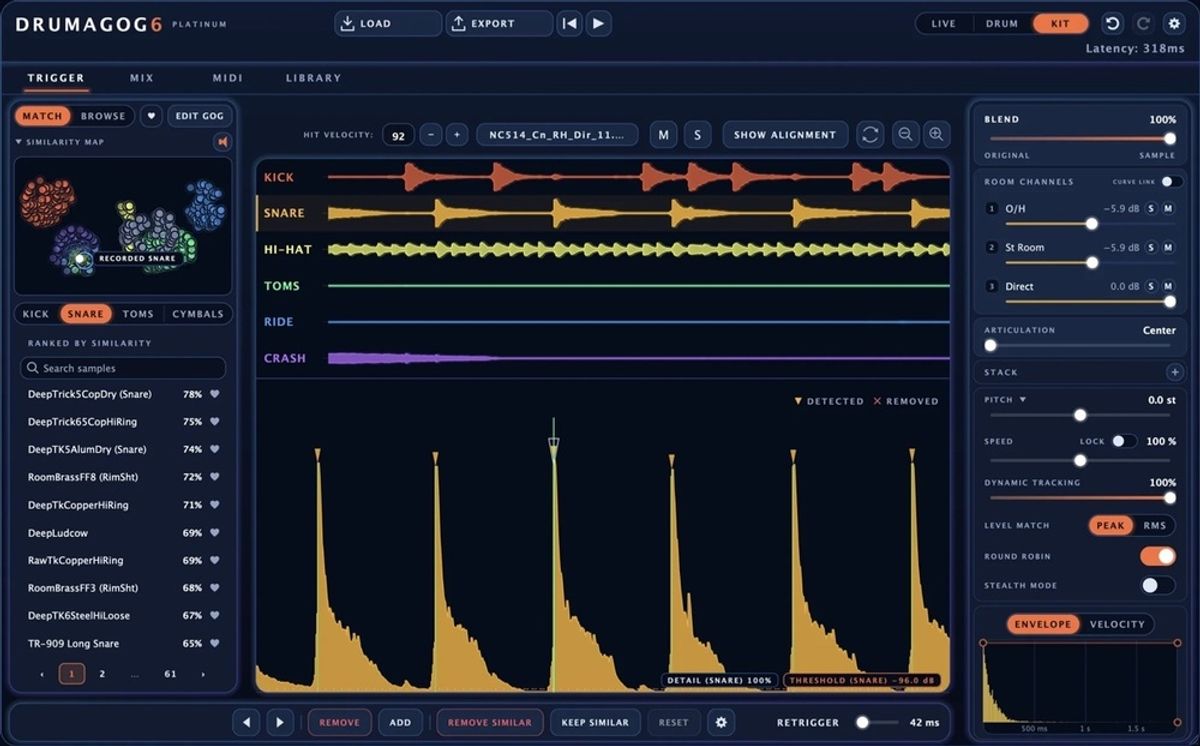Zoom in the waveform view
Screen dimensions: 1200x746
(x=936, y=135)
